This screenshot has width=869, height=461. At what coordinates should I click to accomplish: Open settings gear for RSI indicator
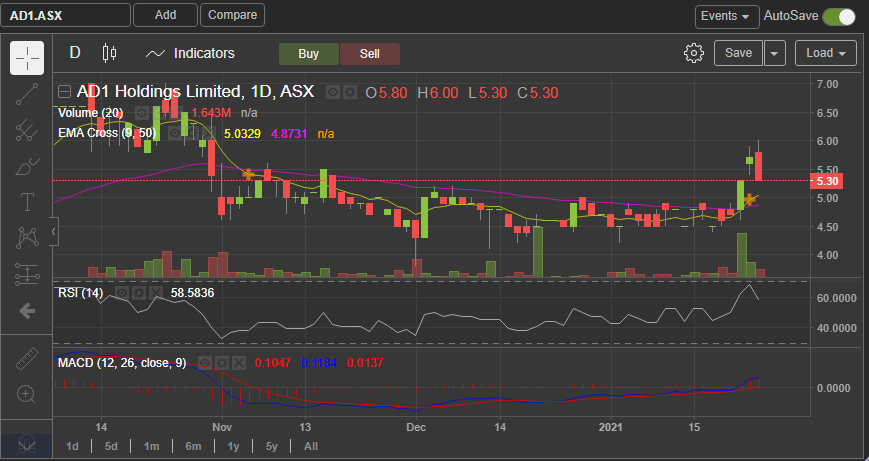coord(139,293)
